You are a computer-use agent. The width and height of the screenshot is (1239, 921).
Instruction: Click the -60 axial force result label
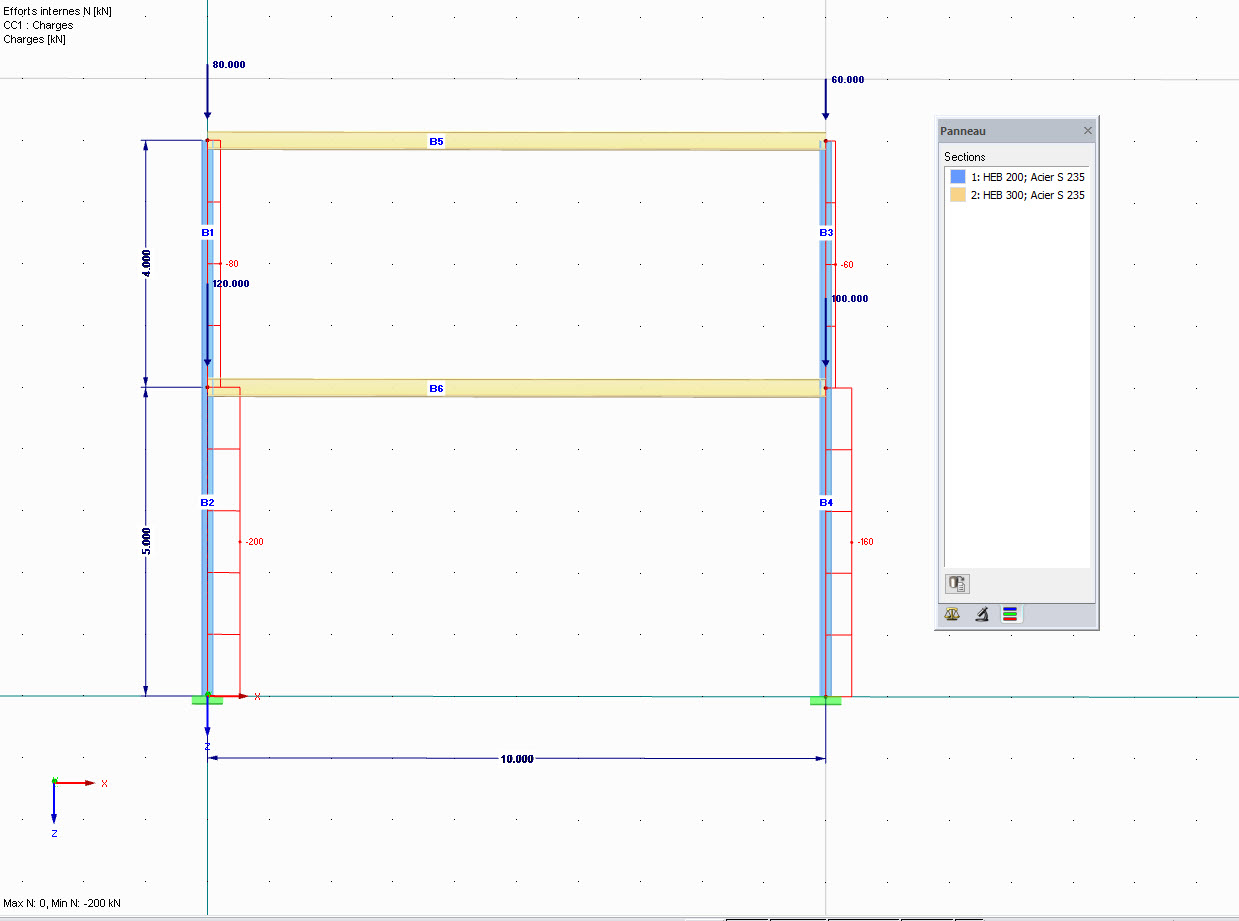pyautogui.click(x=847, y=265)
